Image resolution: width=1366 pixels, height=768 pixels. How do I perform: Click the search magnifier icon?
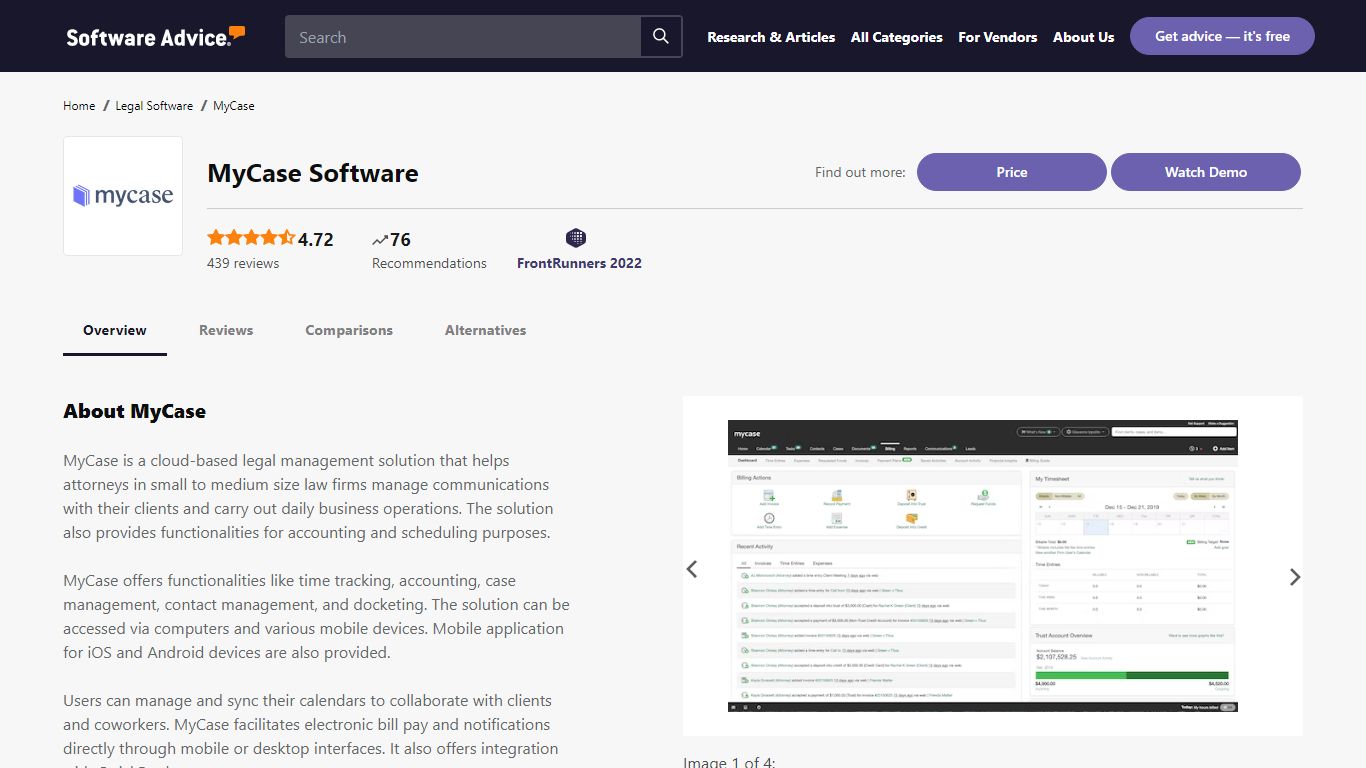661,36
